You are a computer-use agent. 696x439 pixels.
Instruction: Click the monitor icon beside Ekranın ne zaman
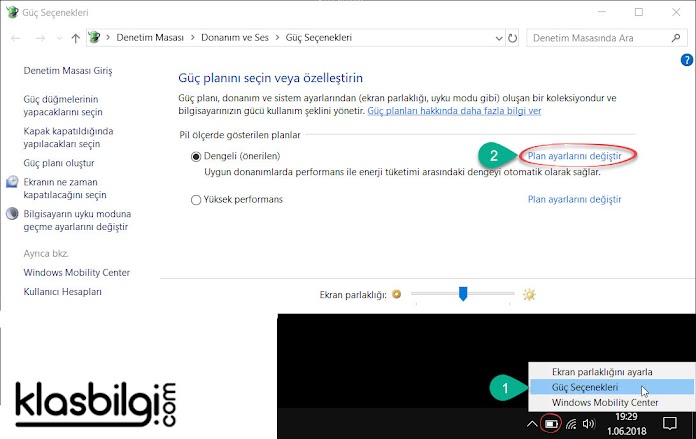point(12,182)
